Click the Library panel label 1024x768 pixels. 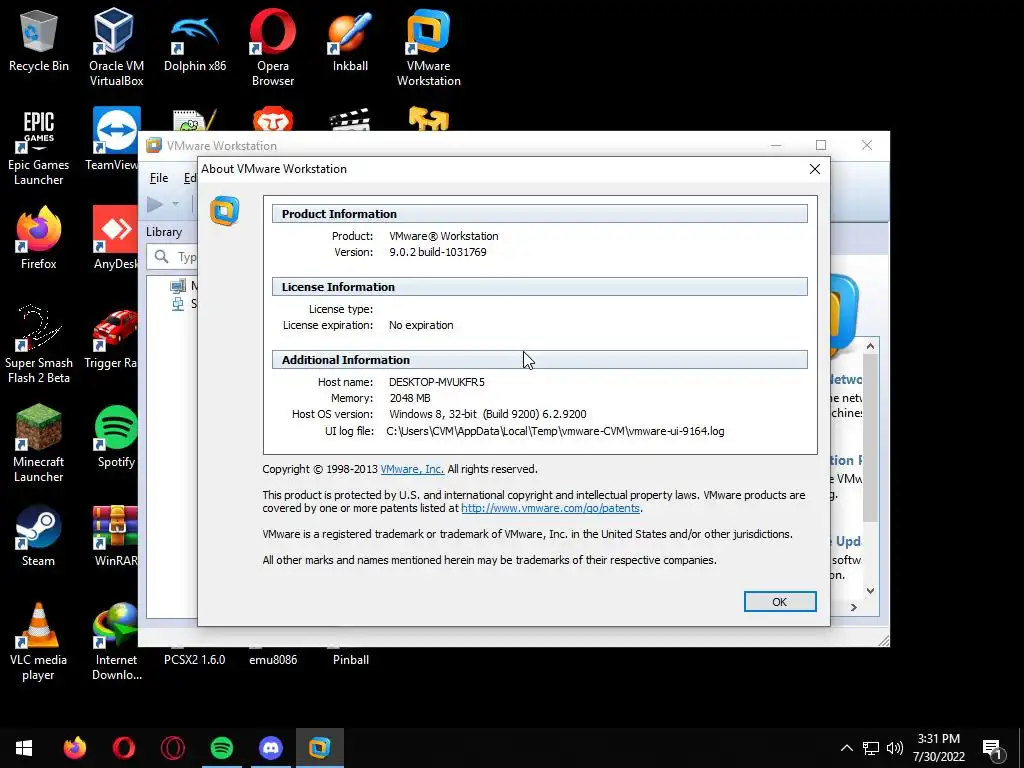[x=164, y=232]
